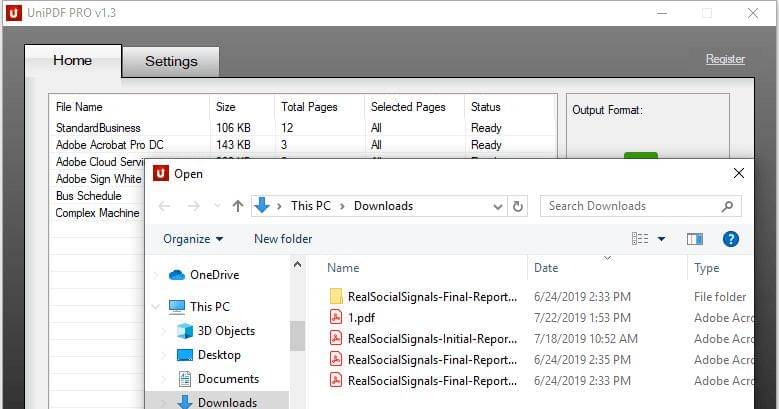Click the Downloads arrow icon in address bar

(x=262, y=205)
